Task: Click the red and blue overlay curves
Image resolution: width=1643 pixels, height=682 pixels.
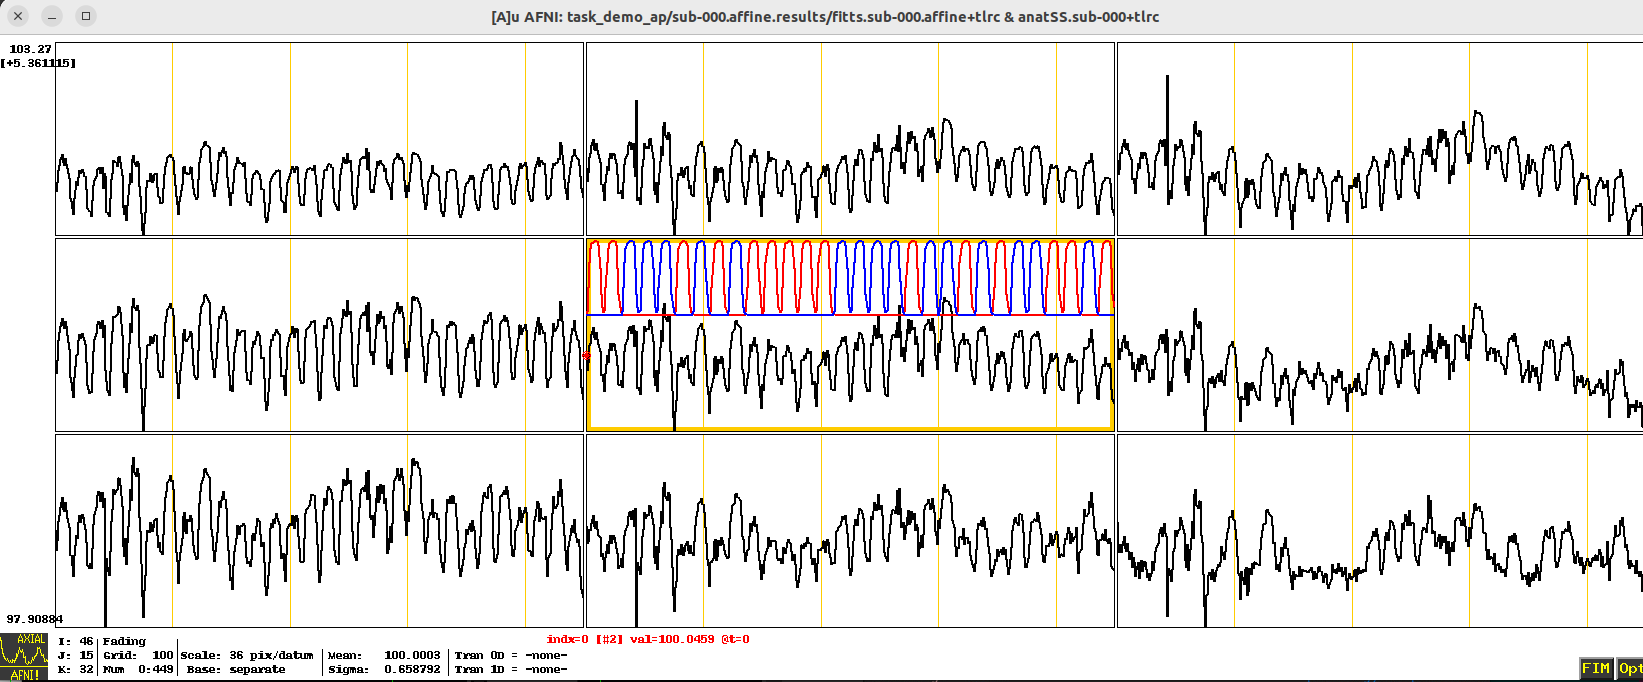Action: click(x=850, y=277)
